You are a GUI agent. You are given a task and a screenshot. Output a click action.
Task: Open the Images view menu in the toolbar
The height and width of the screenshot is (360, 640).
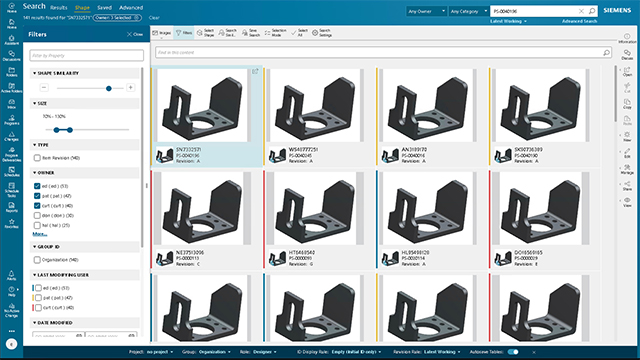pos(162,33)
